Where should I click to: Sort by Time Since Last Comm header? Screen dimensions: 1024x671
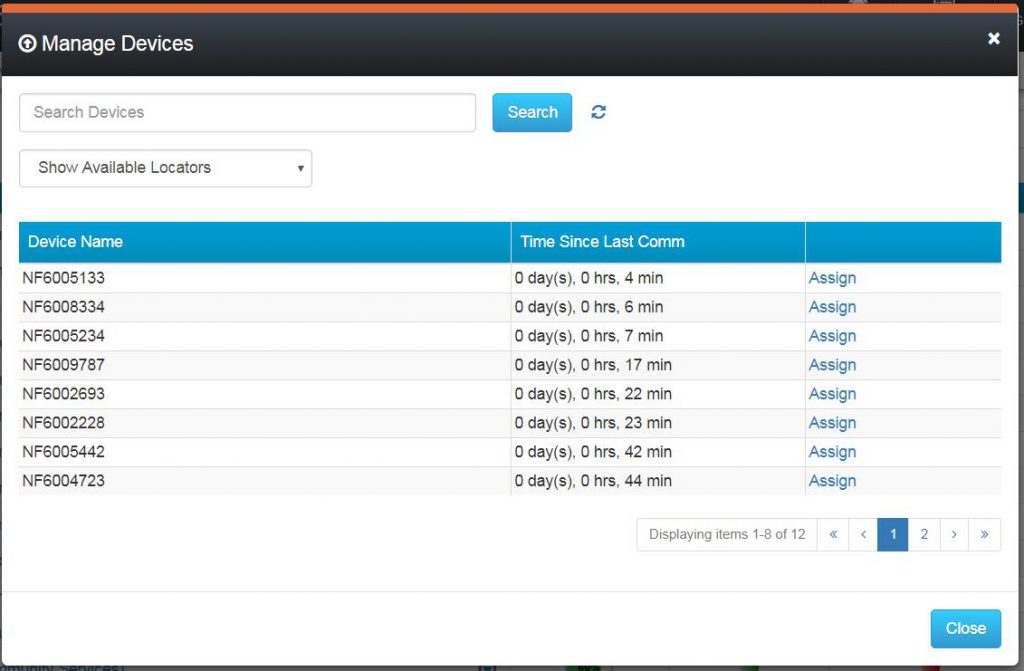point(602,242)
